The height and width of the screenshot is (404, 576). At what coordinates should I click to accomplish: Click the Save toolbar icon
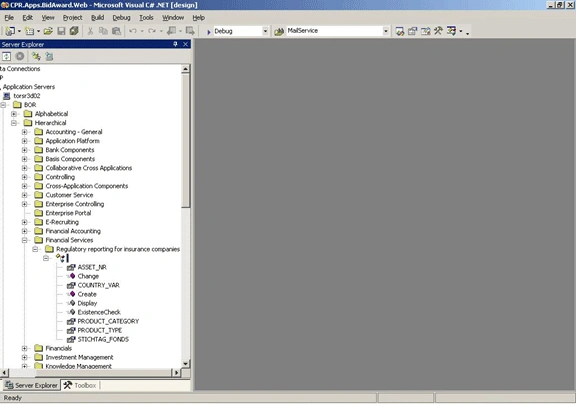[x=61, y=31]
